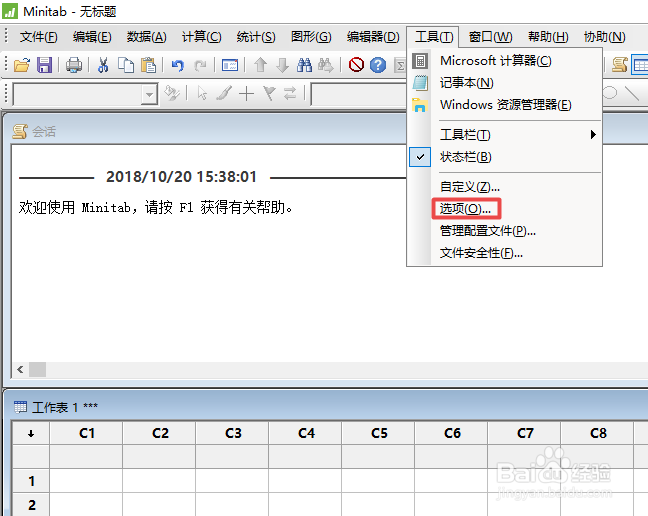Click the Copy icon in toolbar
Screen dimensions: 648x516
[126, 65]
